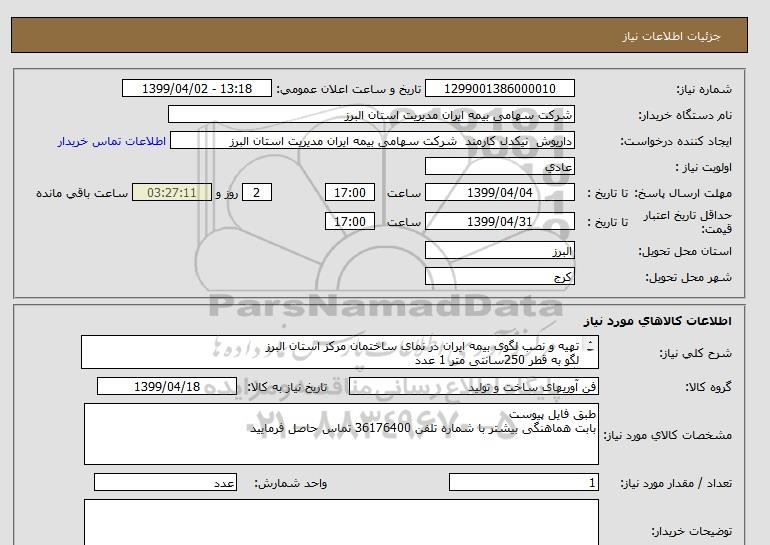The width and height of the screenshot is (770, 545).
Task: Click the ایجاد کننده درخواست label
Action: (x=676, y=141)
